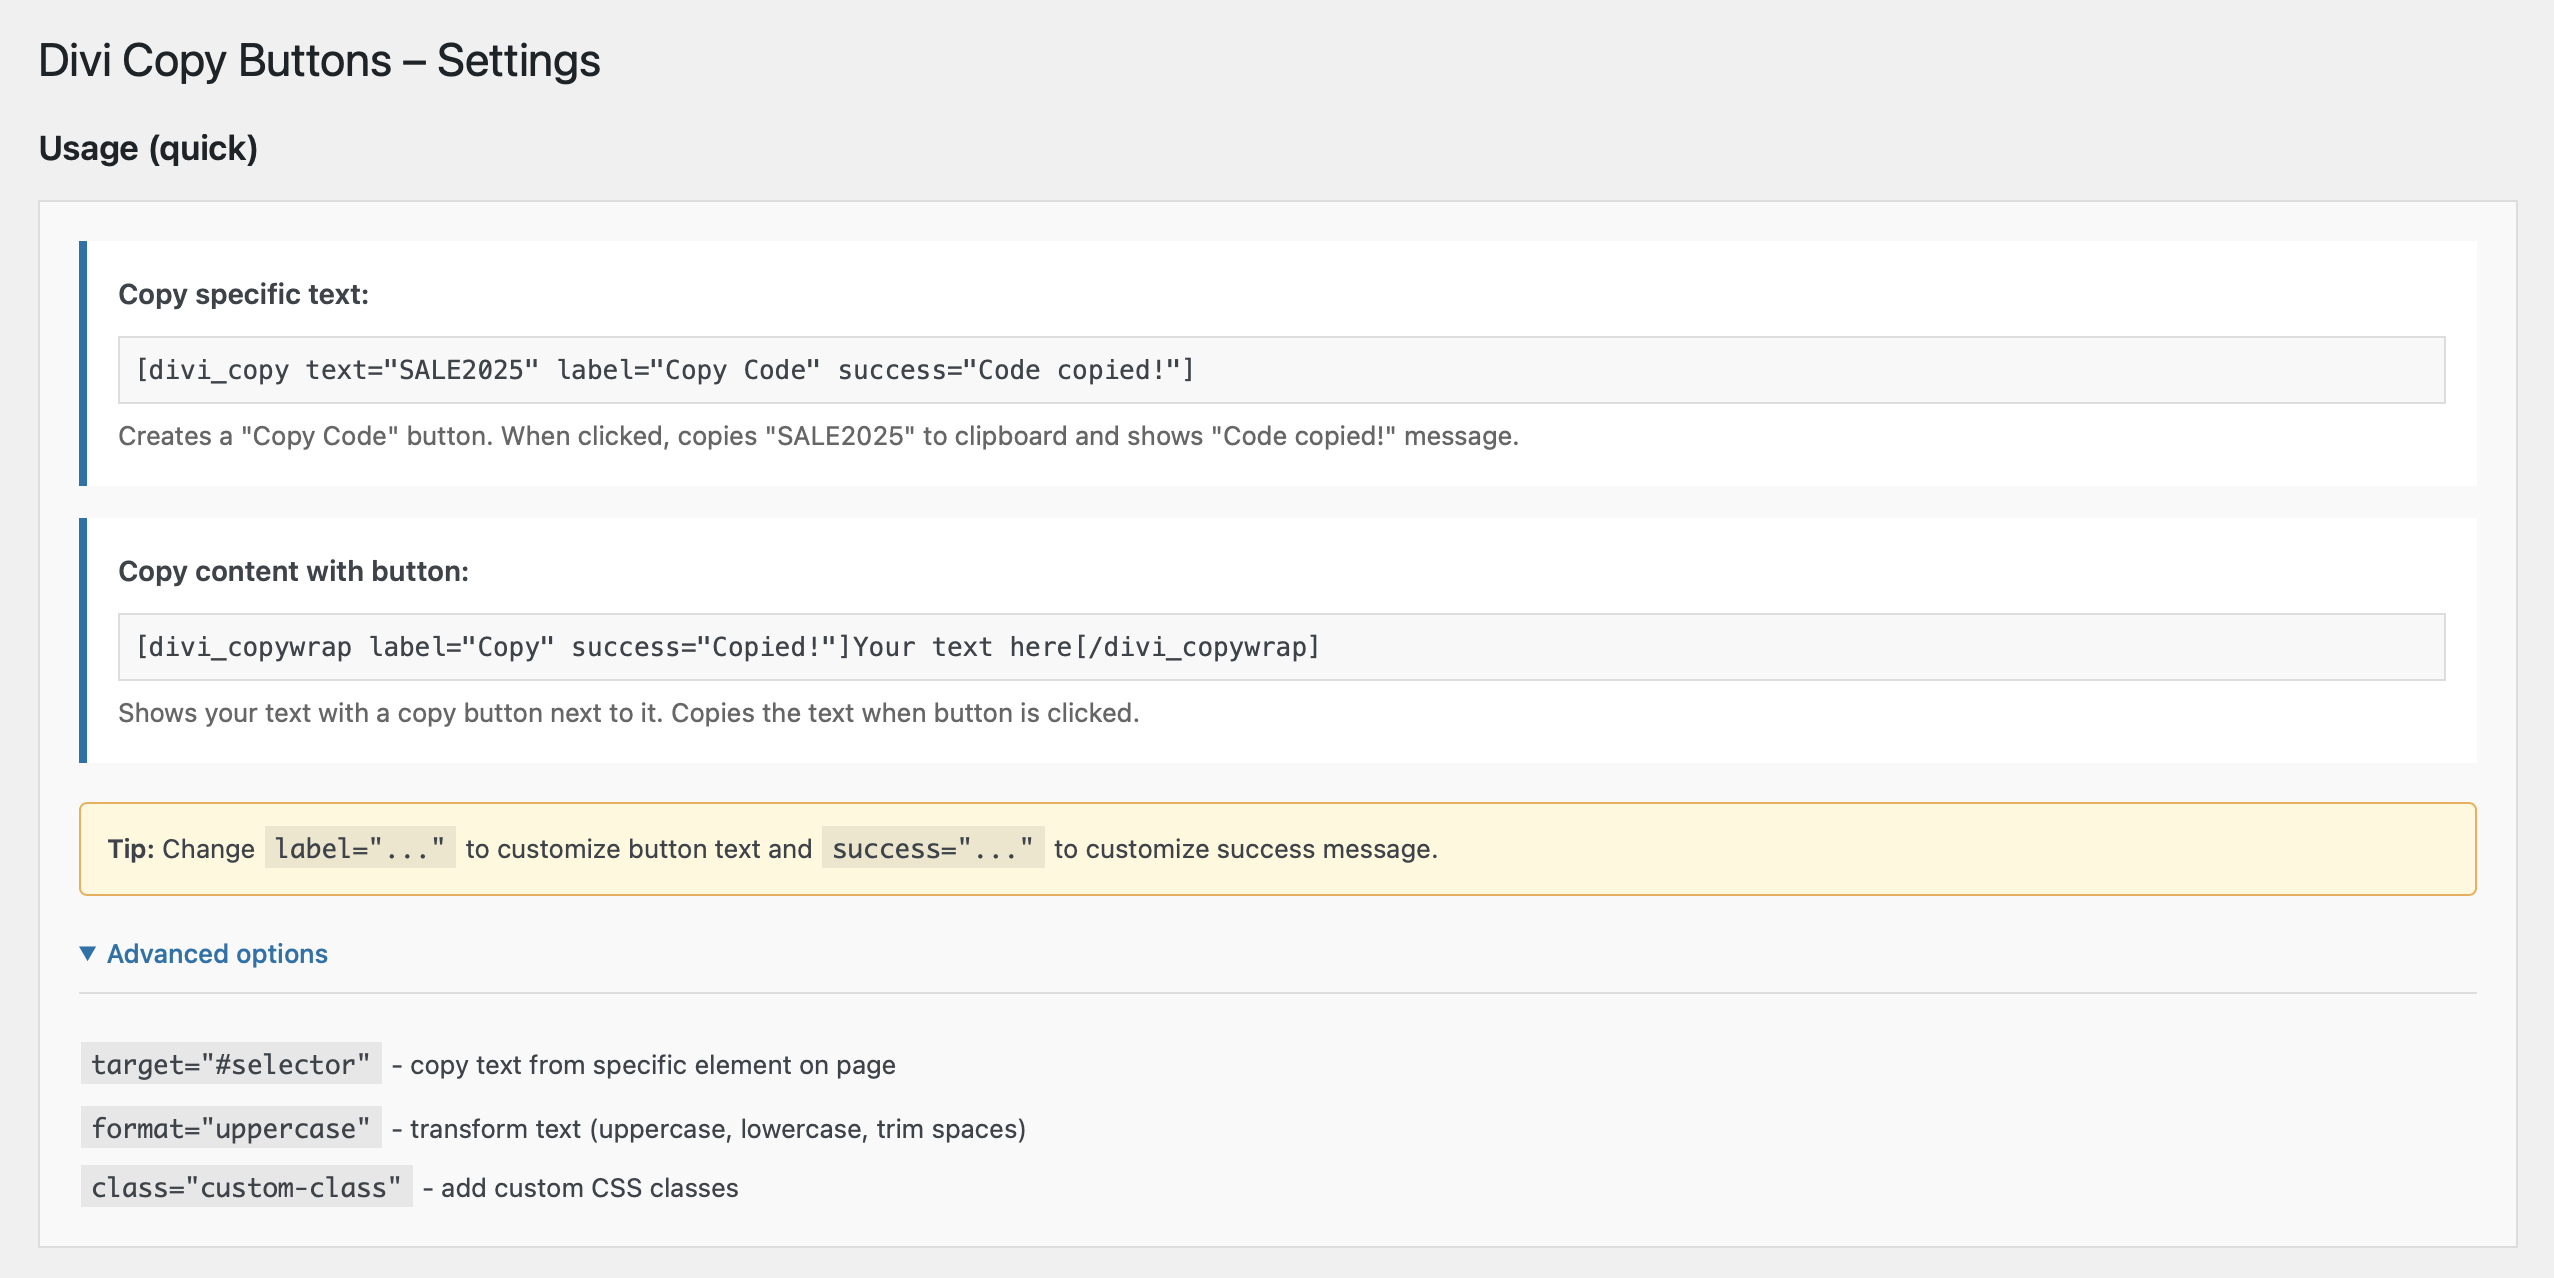2554x1278 pixels.
Task: Click the label="..." code snippet in tip
Action: [x=360, y=848]
